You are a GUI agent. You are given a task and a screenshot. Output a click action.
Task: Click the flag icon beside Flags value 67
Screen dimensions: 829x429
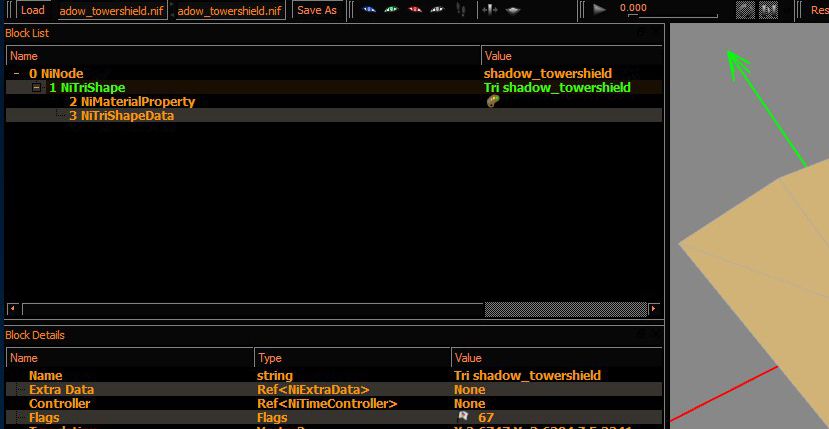(463, 417)
